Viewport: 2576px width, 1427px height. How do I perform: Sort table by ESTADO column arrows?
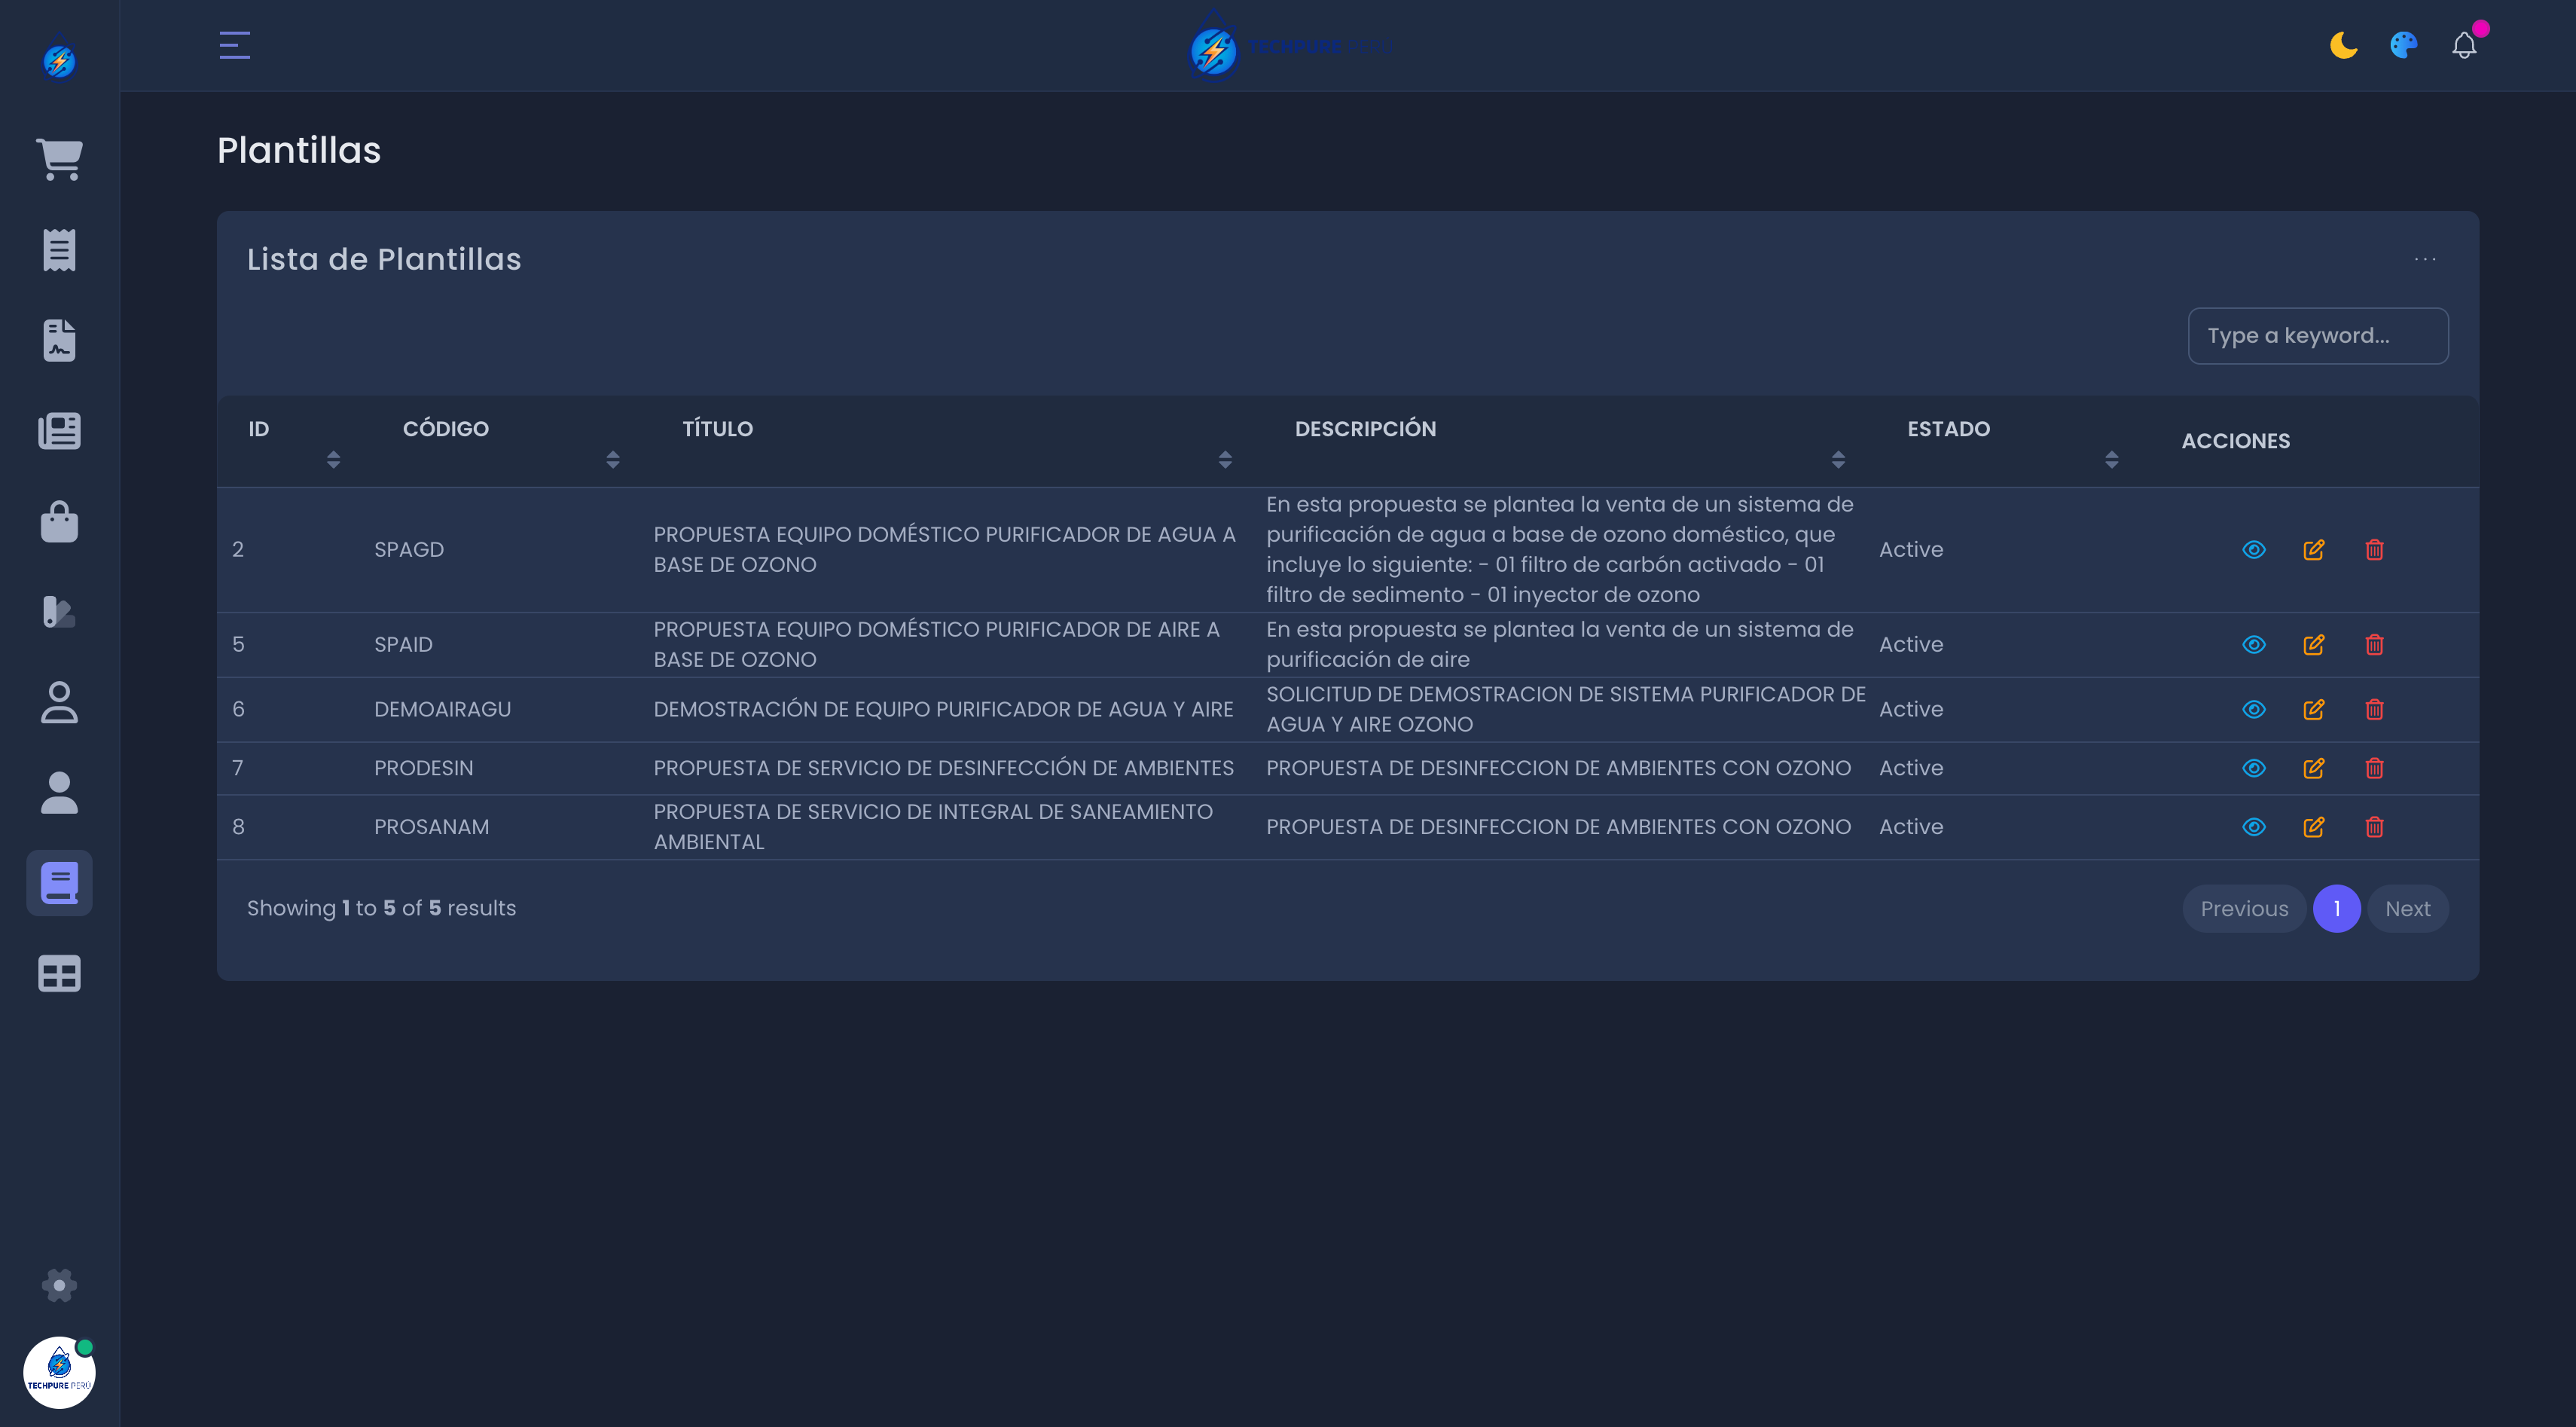[x=2111, y=459]
